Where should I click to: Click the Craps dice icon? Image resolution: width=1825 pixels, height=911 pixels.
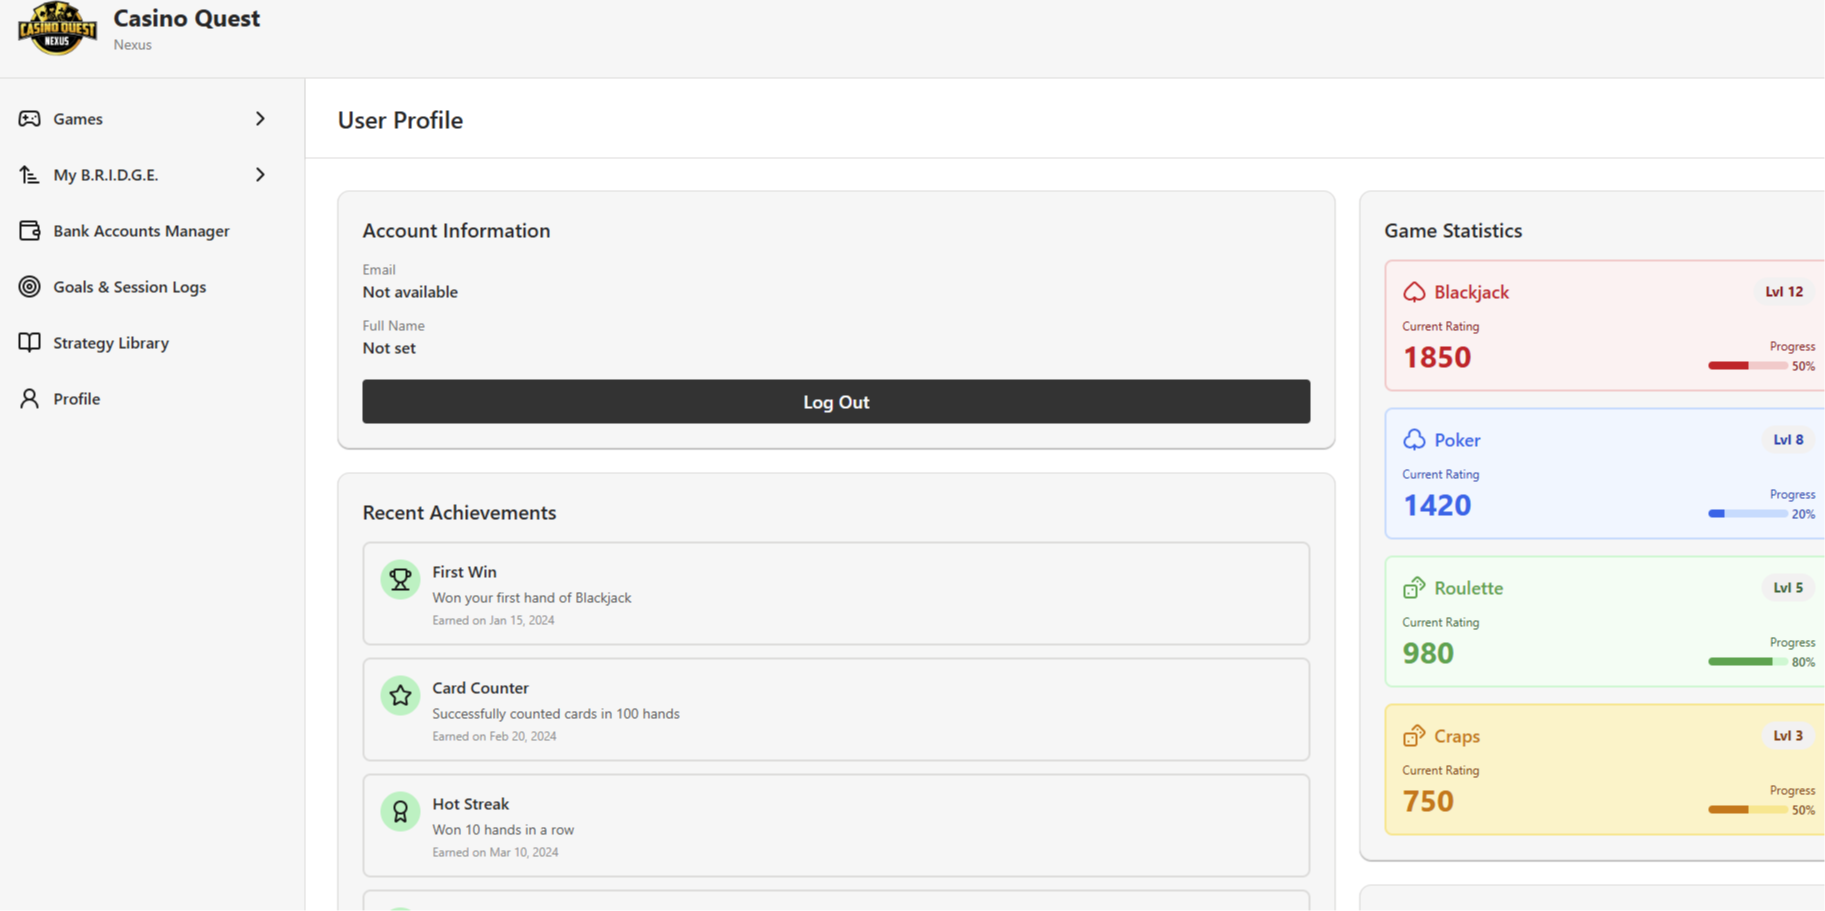pyautogui.click(x=1414, y=736)
